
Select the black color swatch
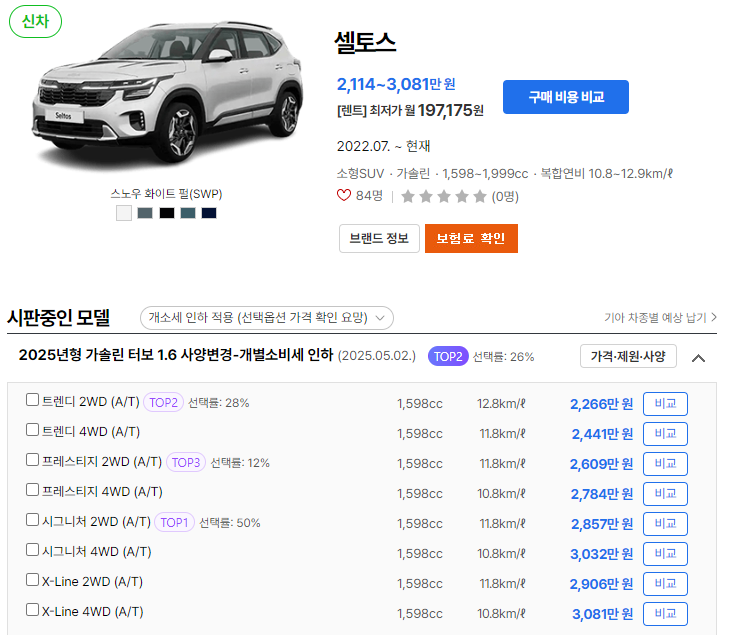167,213
